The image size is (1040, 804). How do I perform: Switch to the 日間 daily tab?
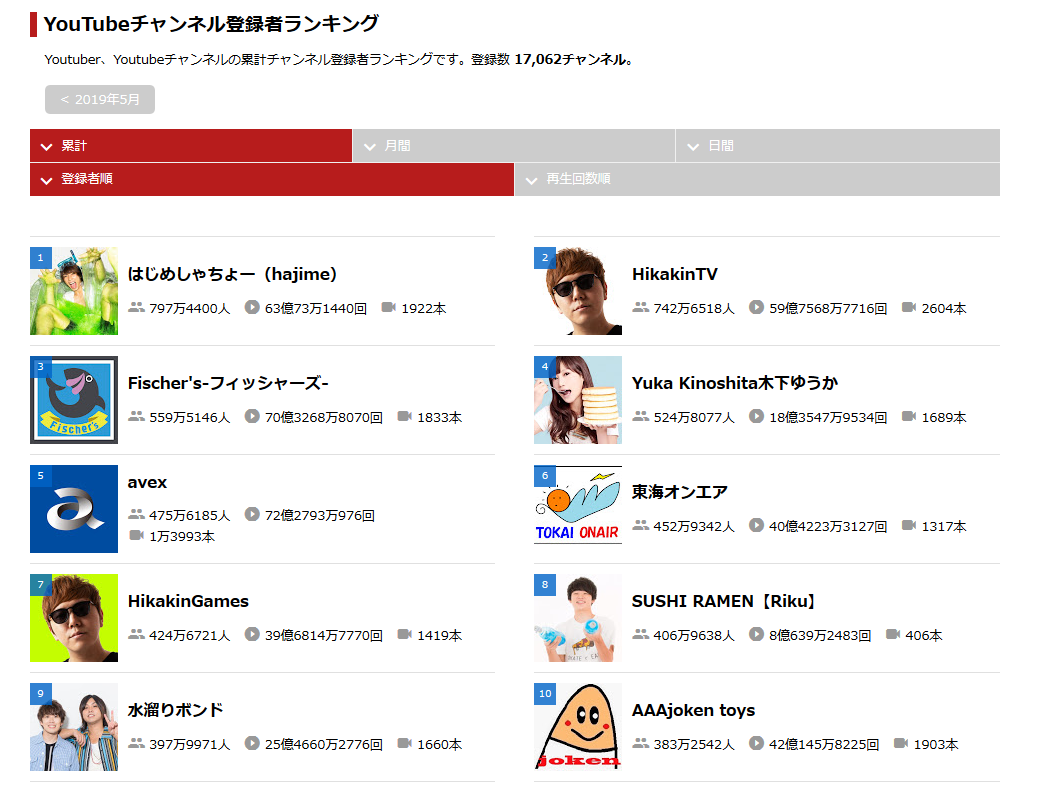click(838, 145)
